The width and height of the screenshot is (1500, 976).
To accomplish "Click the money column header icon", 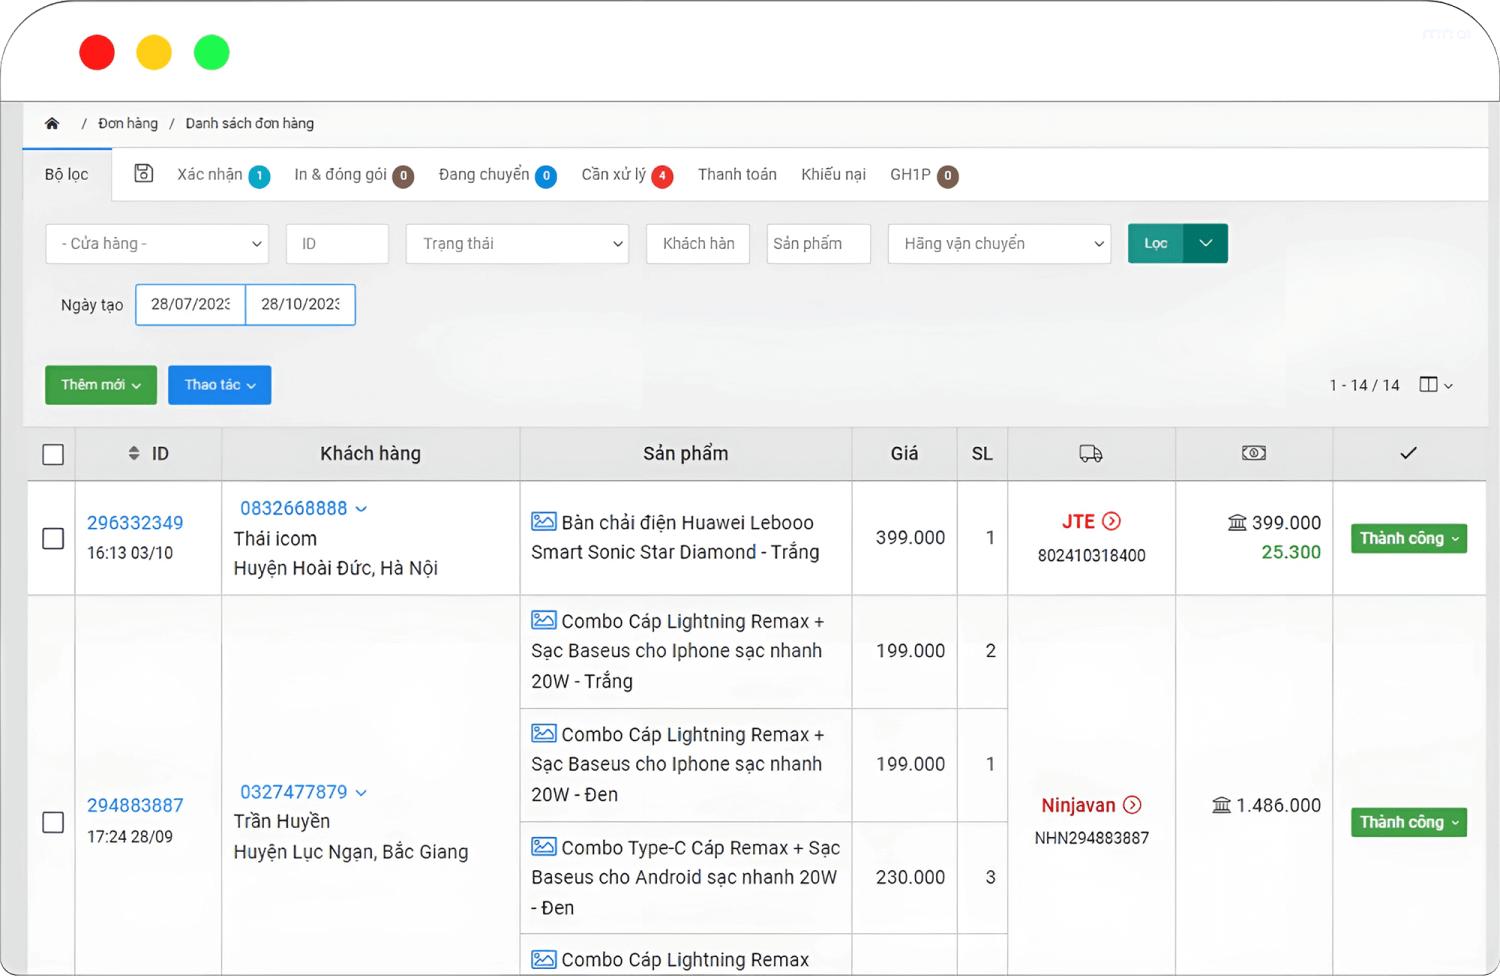I will [1253, 453].
